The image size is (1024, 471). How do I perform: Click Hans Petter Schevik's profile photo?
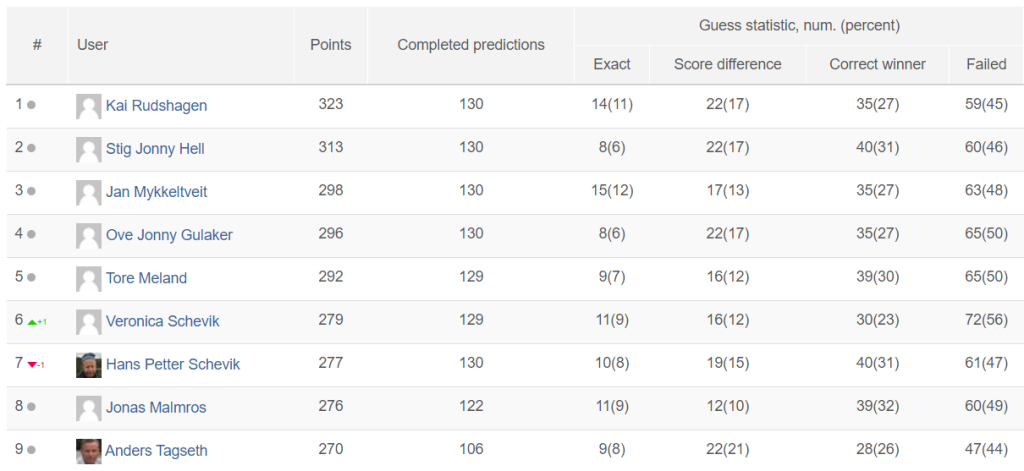point(88,365)
